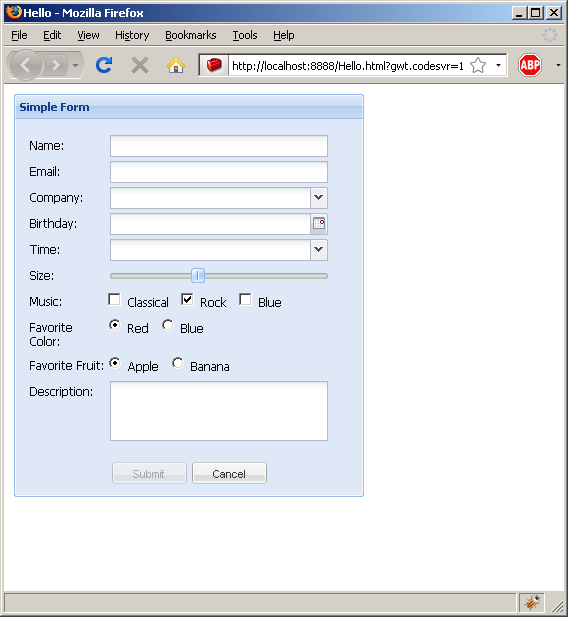Click the window resize grip in the corner
568x617 pixels.
557,606
